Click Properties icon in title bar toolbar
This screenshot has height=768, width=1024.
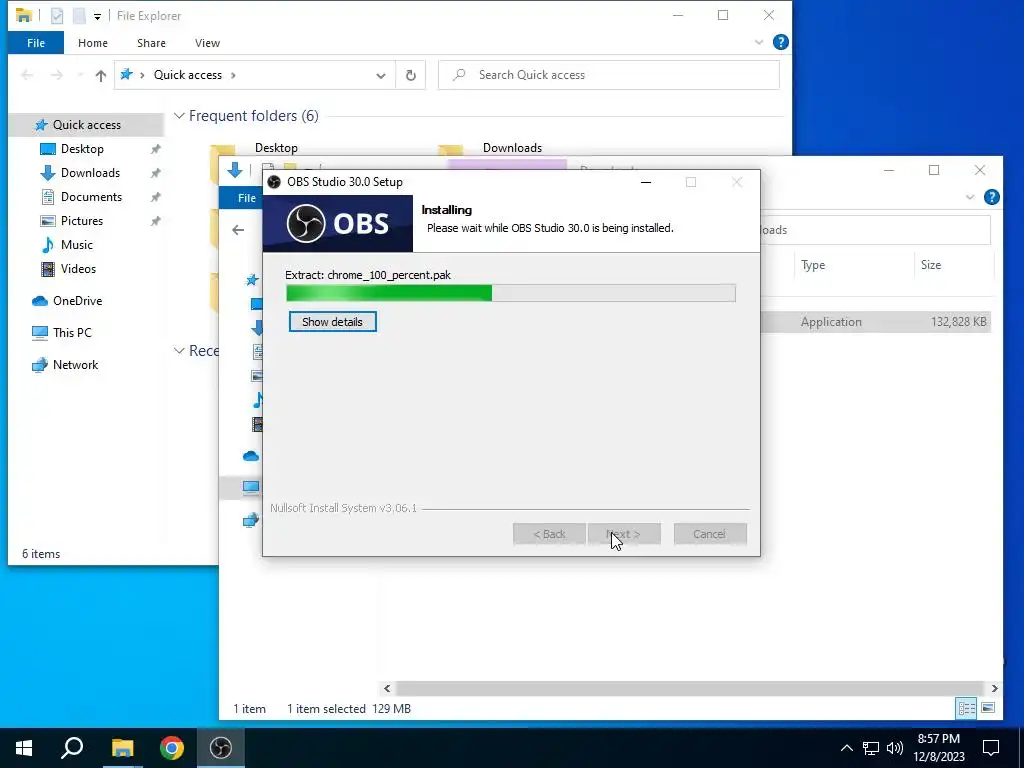click(x=57, y=16)
